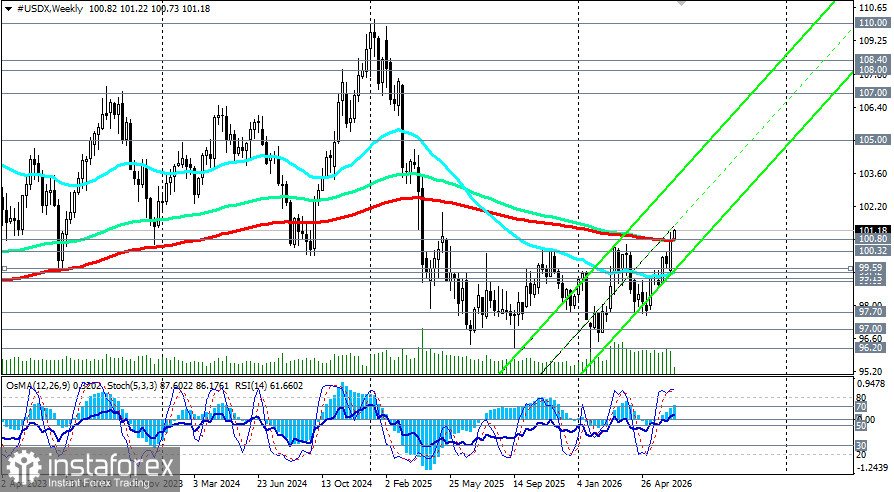Viewport: 894px width, 492px height.
Task: Click the 95.20 axis value
Action: point(873,371)
